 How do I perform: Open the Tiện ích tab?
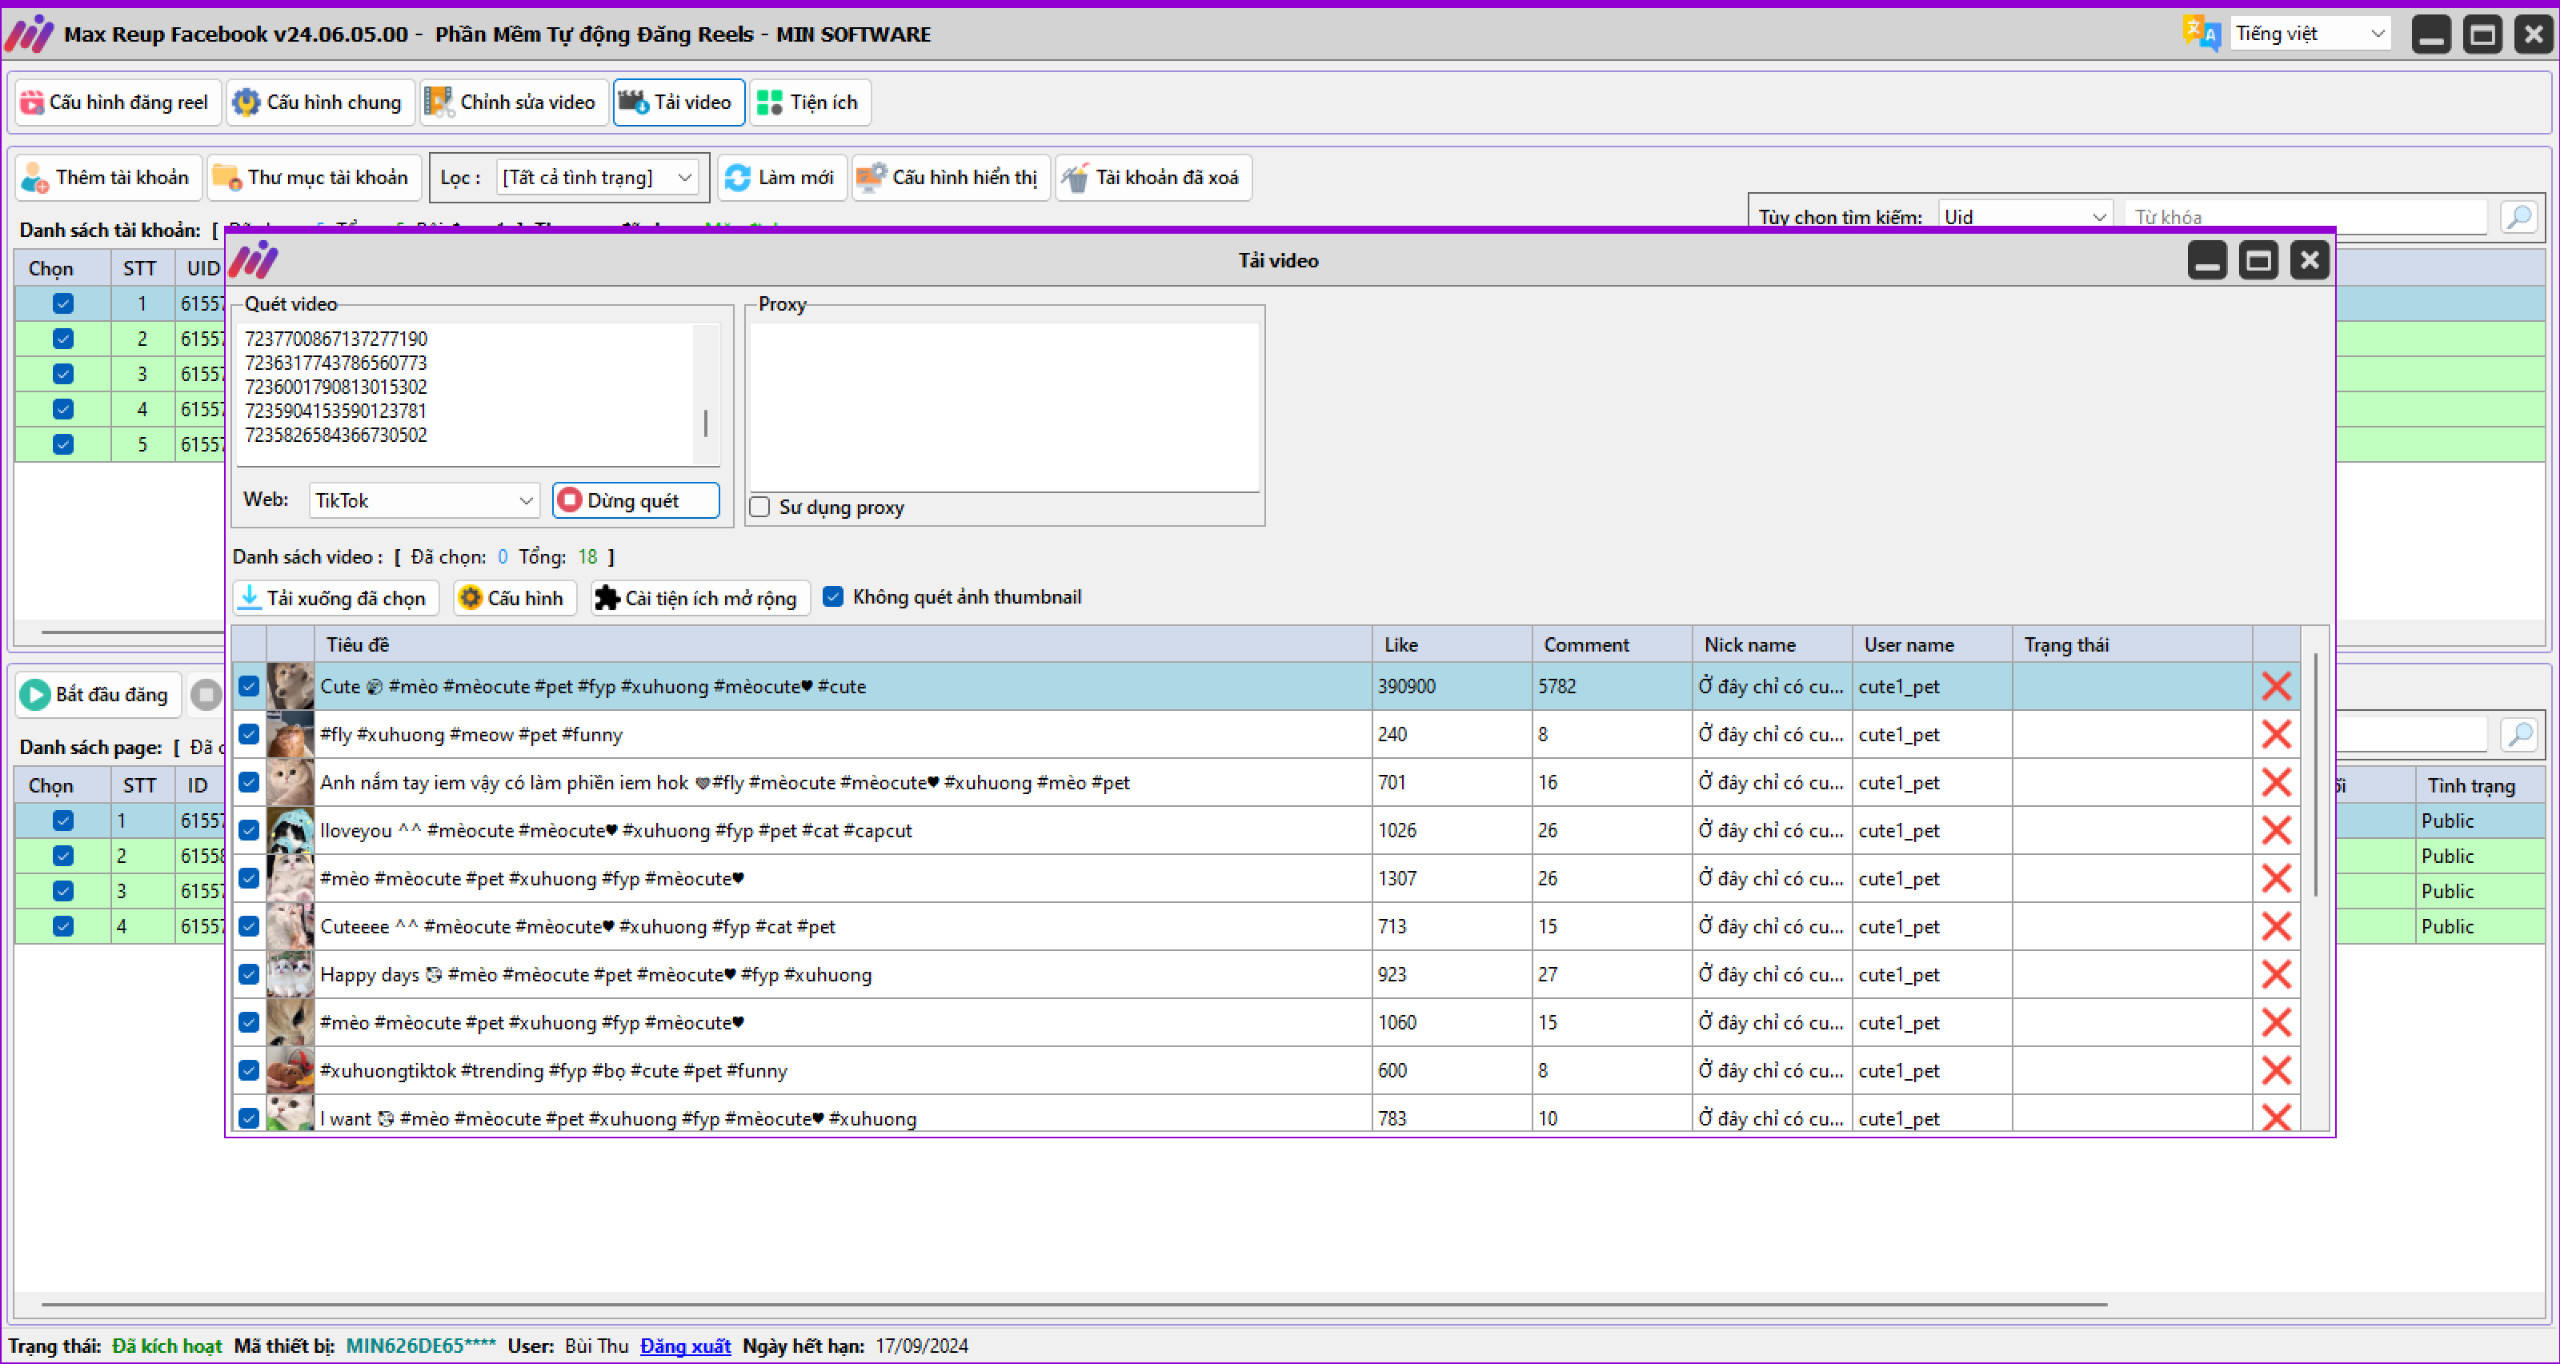[809, 102]
